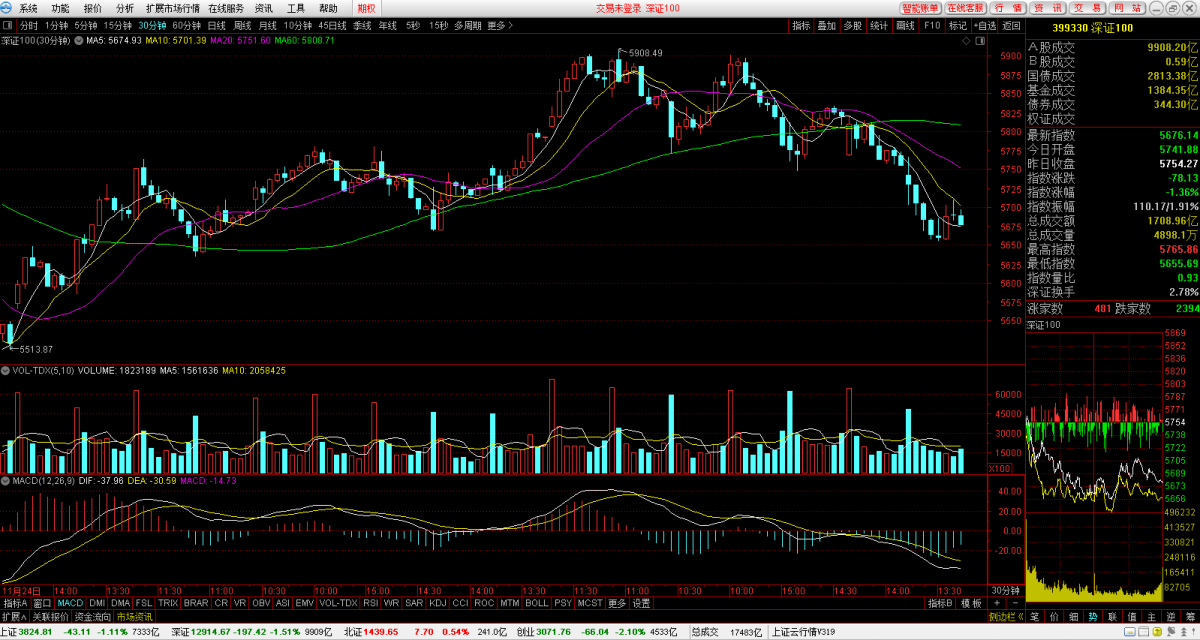Enable the KDJ indicator
Screen dimensions: 1200x640
(436, 604)
